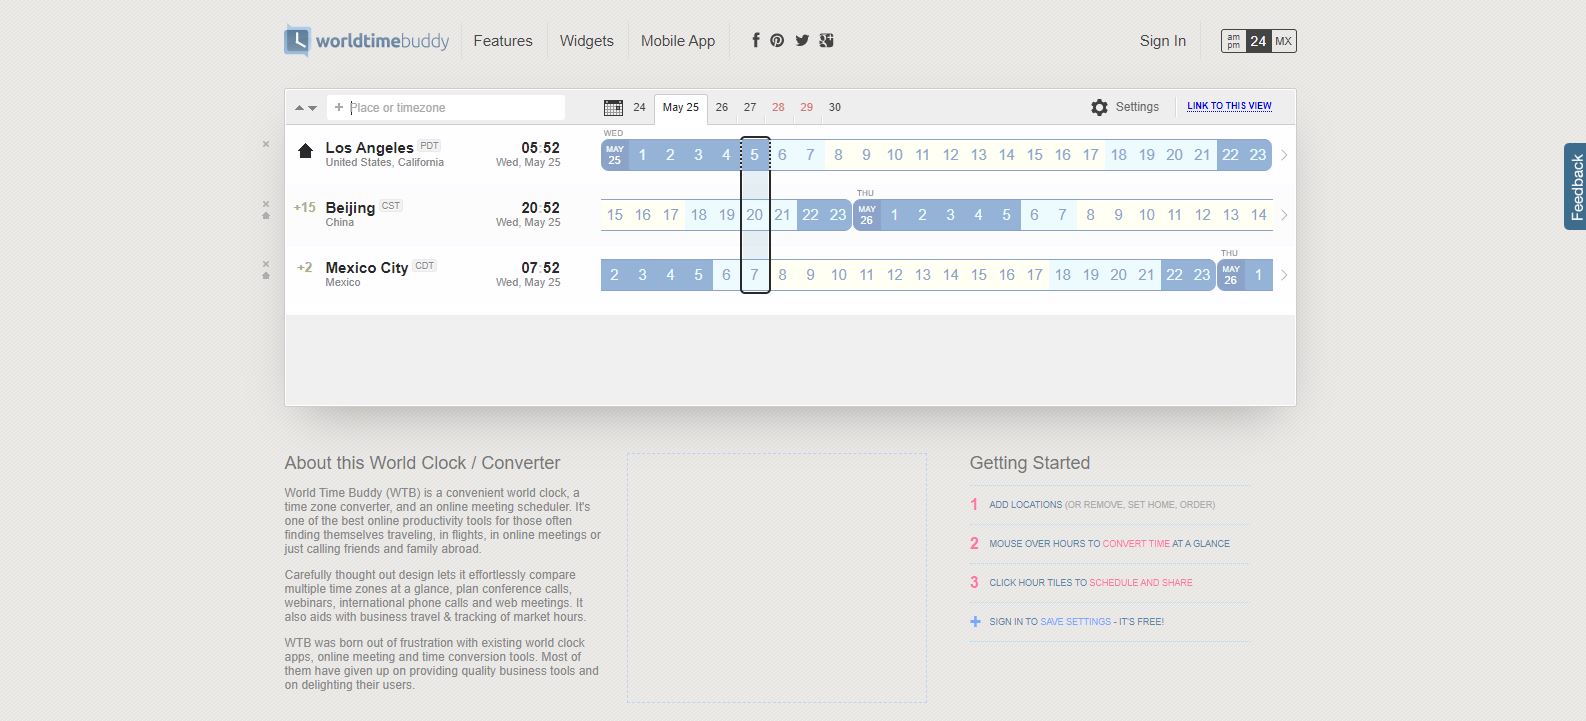Select date tab 27
Viewport: 1586px width, 721px height.
[750, 107]
